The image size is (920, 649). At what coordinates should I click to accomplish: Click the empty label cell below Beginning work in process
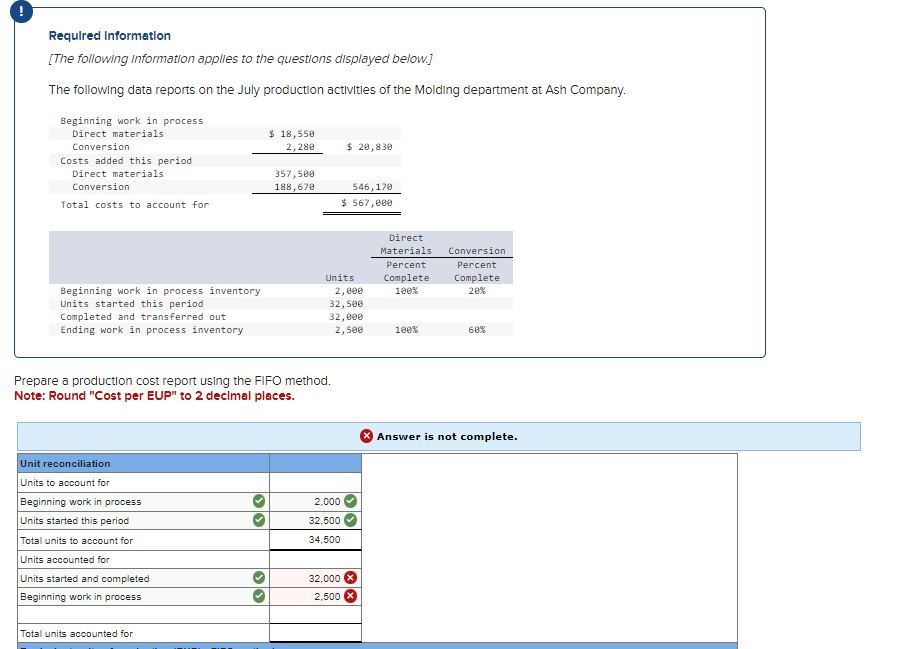144,614
